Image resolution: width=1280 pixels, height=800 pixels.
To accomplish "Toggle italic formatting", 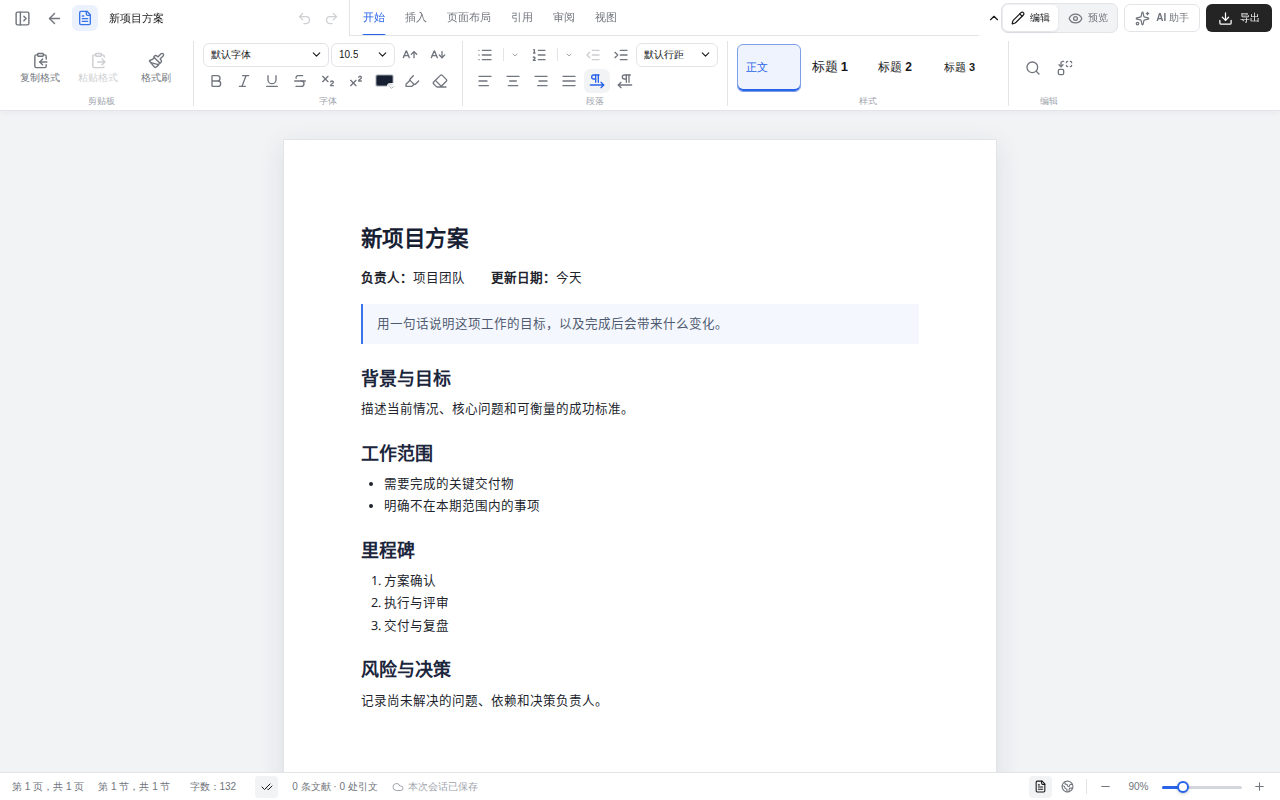I will (244, 82).
